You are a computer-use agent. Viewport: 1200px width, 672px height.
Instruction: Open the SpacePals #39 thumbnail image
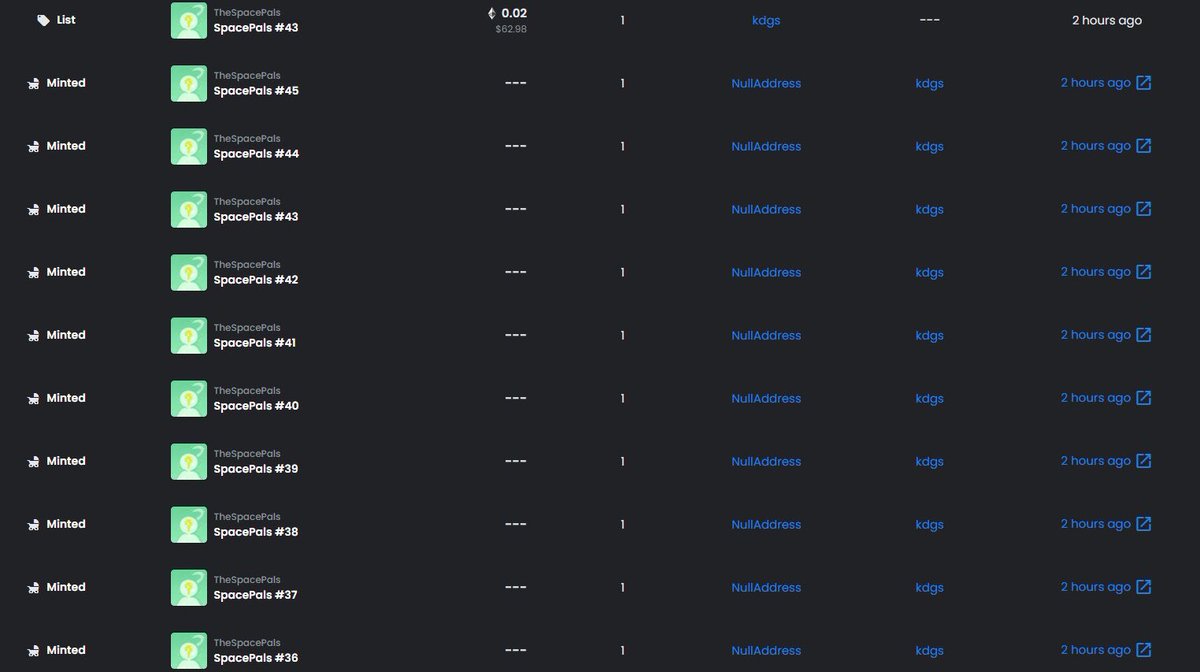pos(189,462)
